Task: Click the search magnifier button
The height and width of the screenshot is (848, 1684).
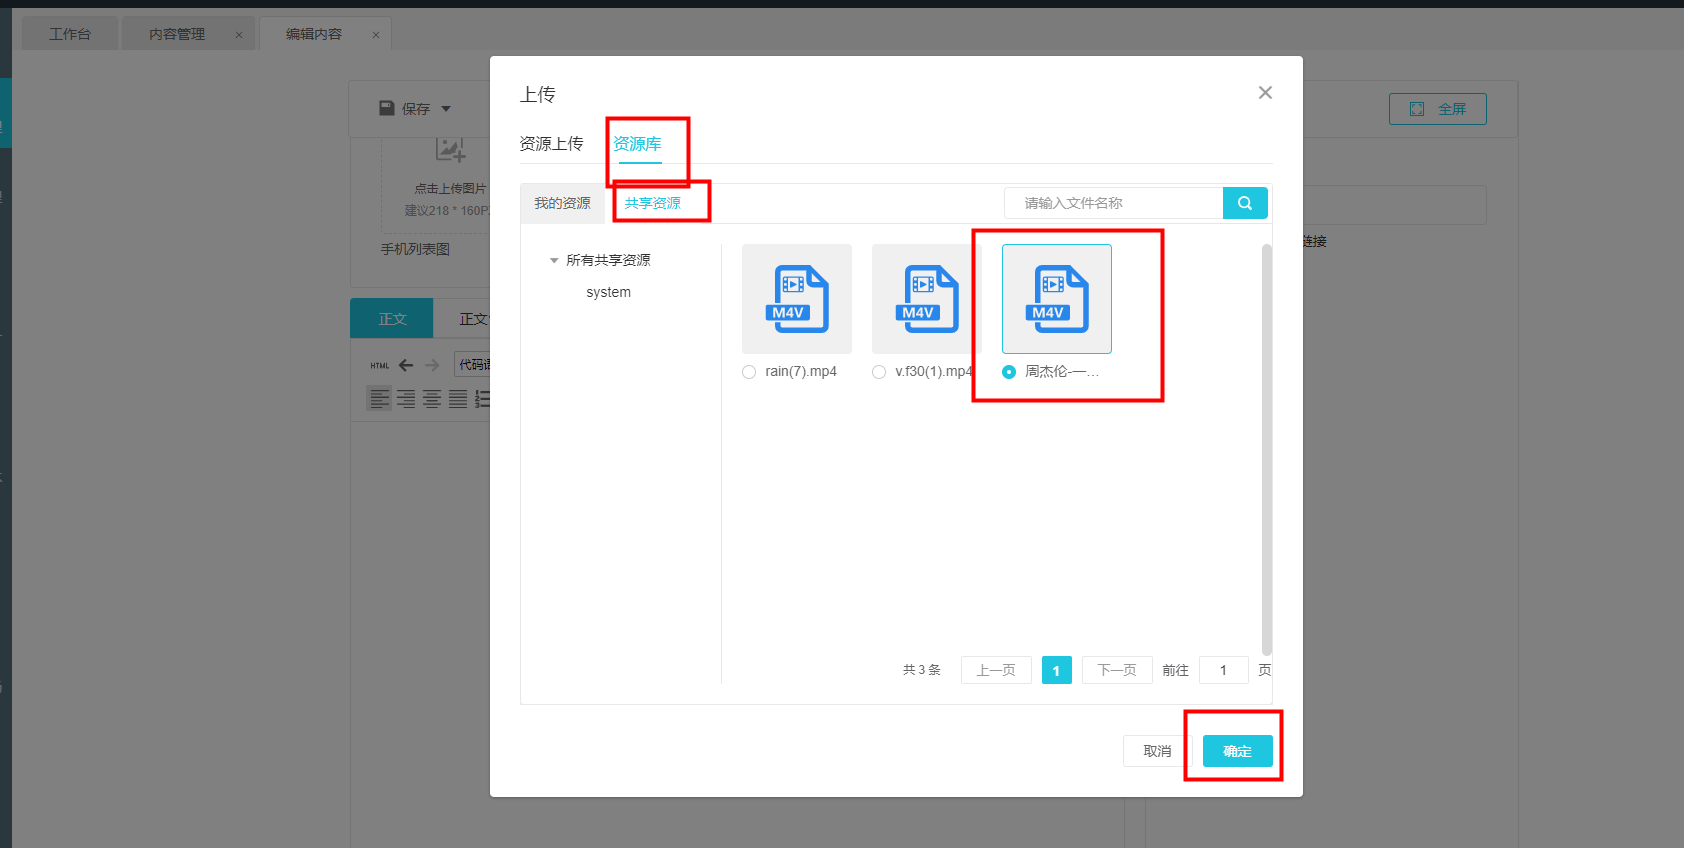Action: pyautogui.click(x=1245, y=203)
